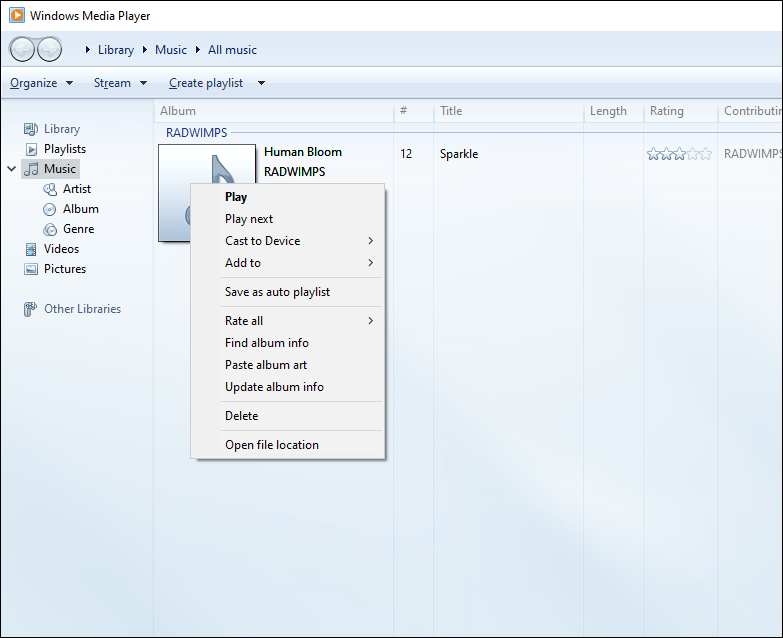This screenshot has width=783, height=638.
Task: Sort by the Length column header
Action: click(x=614, y=111)
